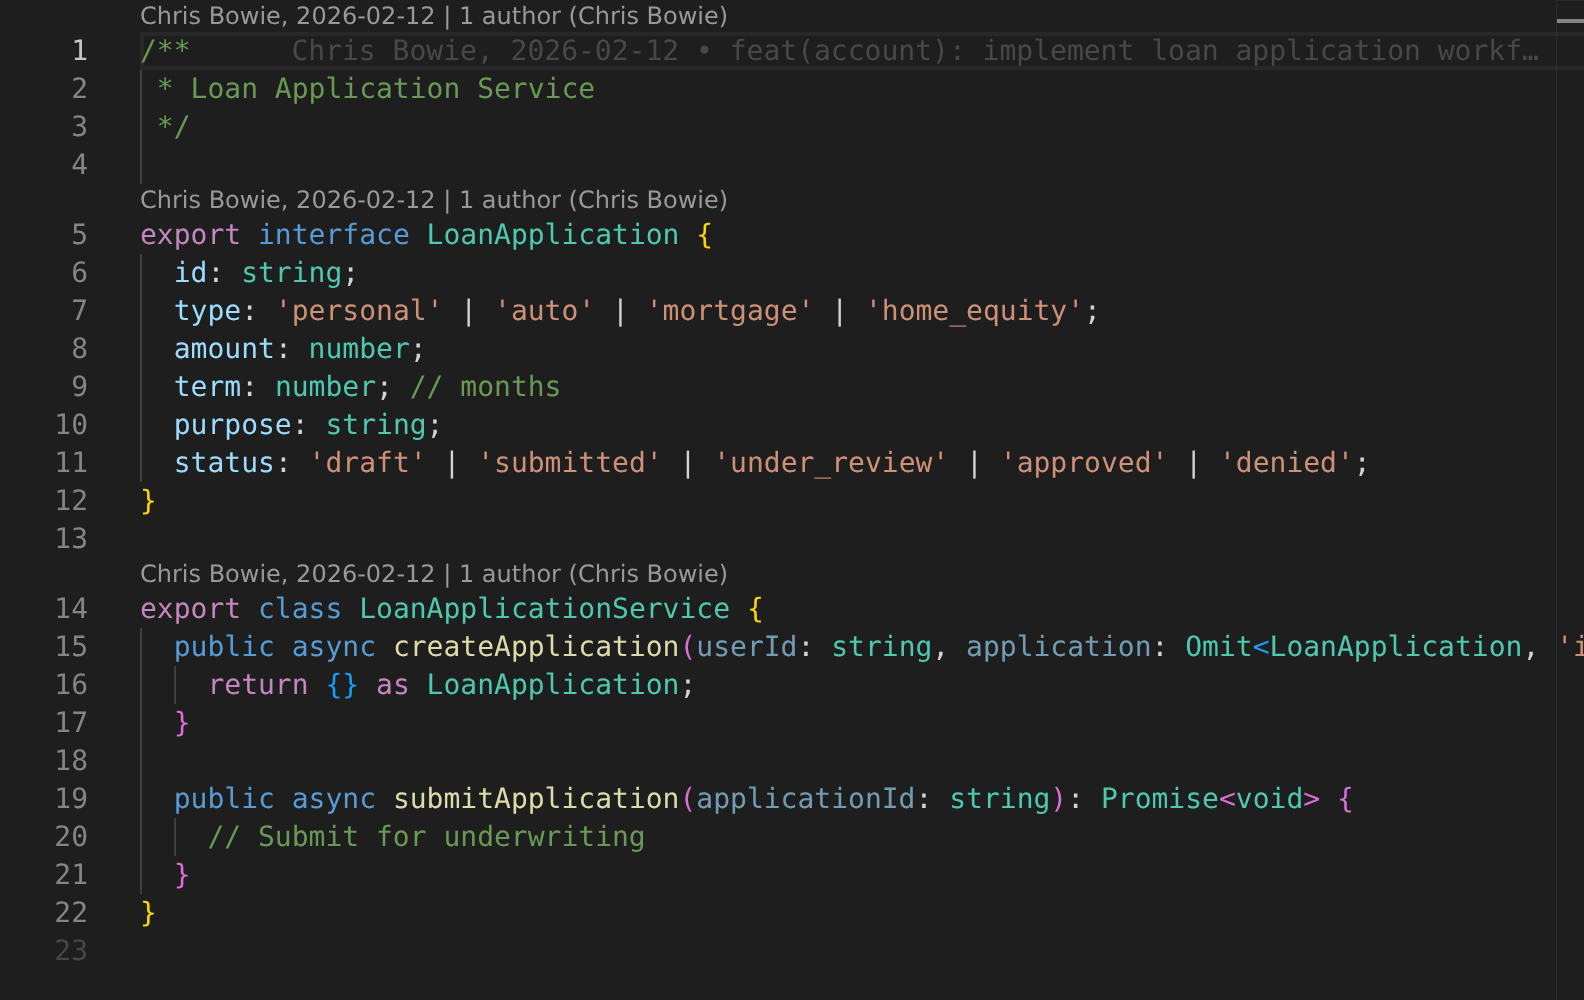This screenshot has height=1000, width=1584.
Task: Click the 'Loan Application Service' comment text
Action: 393,89
